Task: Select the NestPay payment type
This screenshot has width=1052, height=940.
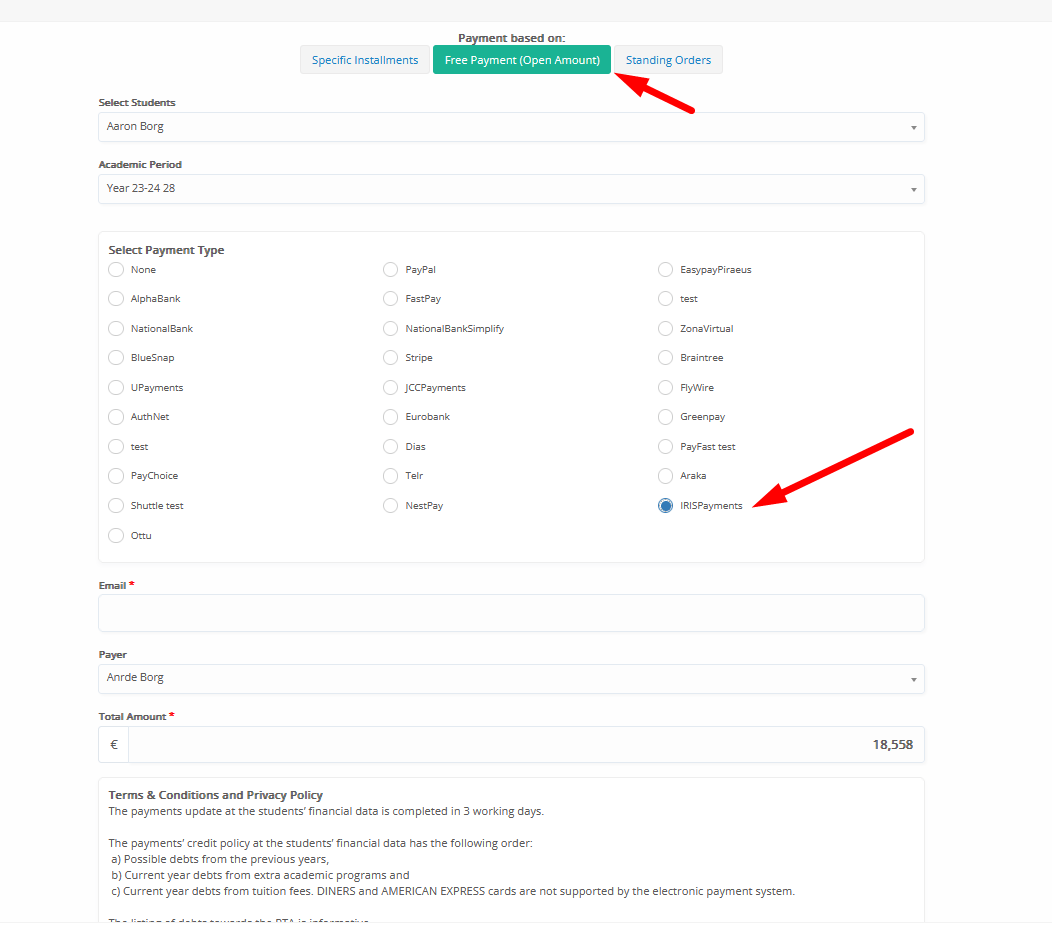Action: (391, 506)
